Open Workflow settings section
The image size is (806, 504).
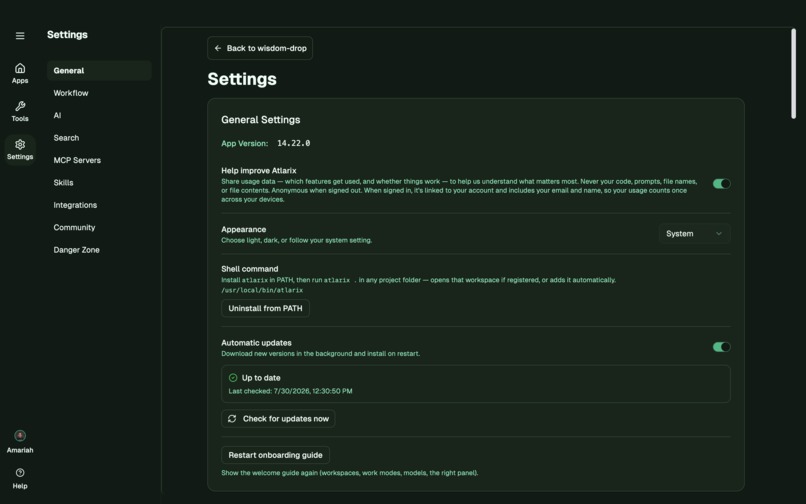(x=99, y=93)
